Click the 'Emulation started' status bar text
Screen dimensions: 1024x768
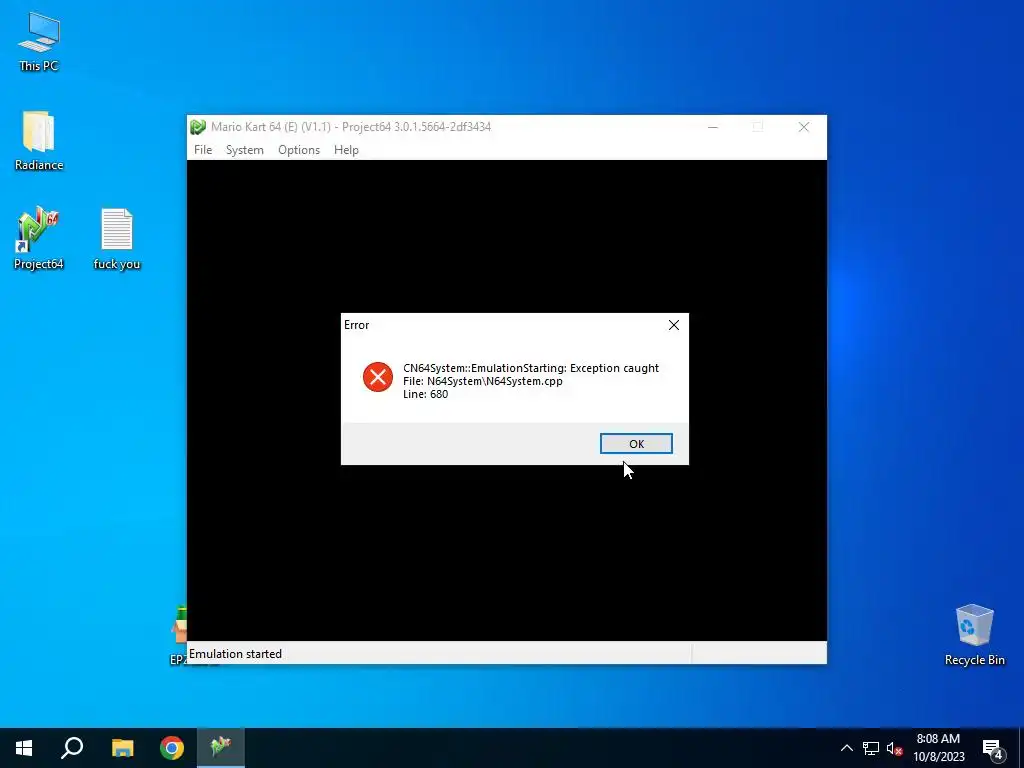[235, 654]
